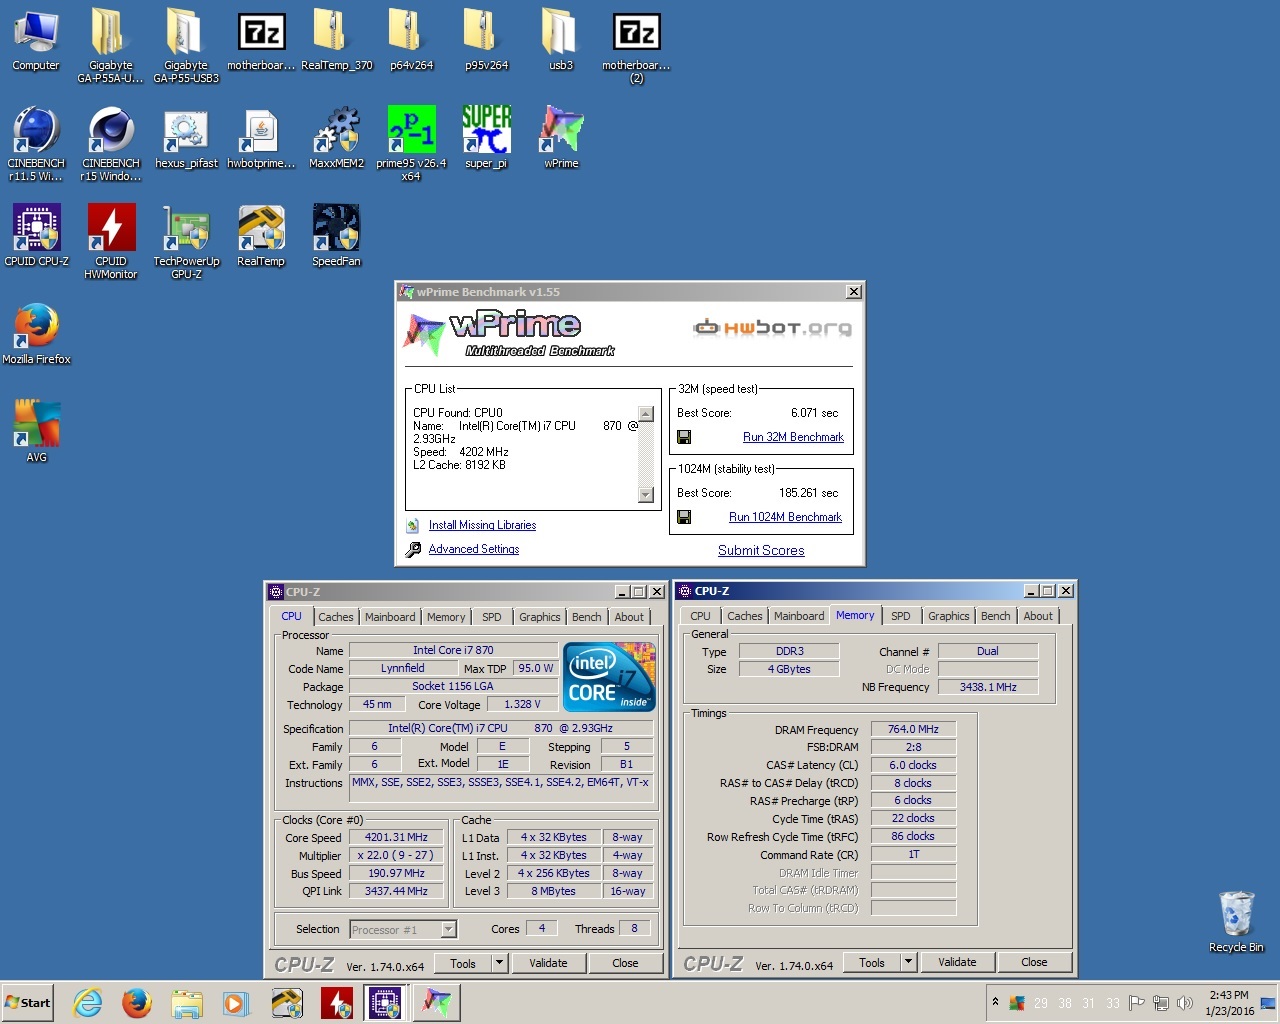Image resolution: width=1280 pixels, height=1024 pixels.
Task: Open Processor Selection dropdown in CPU-Z
Action: tap(449, 930)
